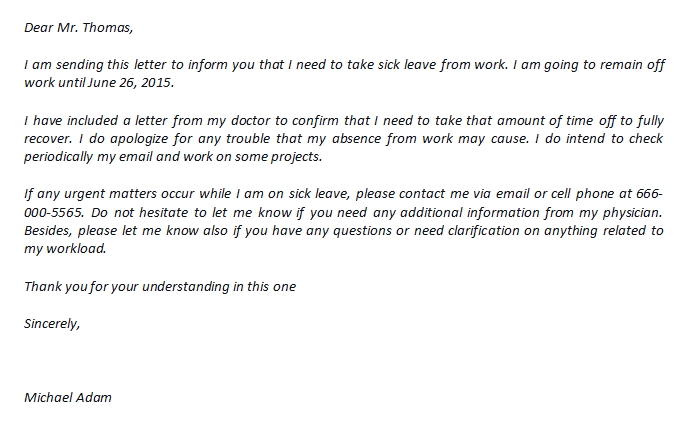
Task: Click the words "from my physician"
Action: coord(611,212)
